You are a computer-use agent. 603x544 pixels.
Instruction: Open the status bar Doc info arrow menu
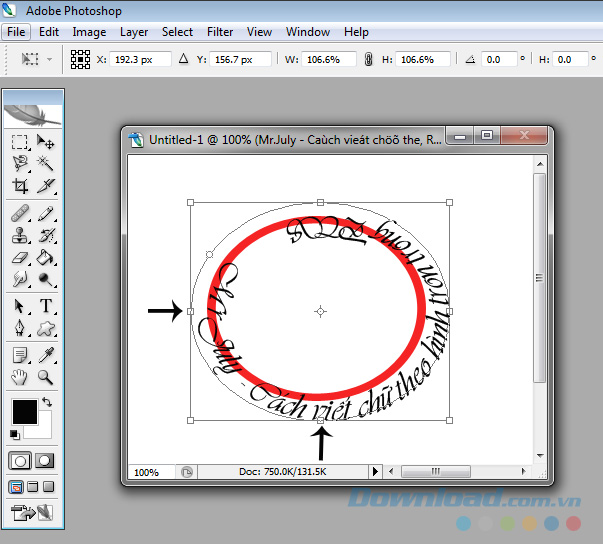[x=376, y=471]
